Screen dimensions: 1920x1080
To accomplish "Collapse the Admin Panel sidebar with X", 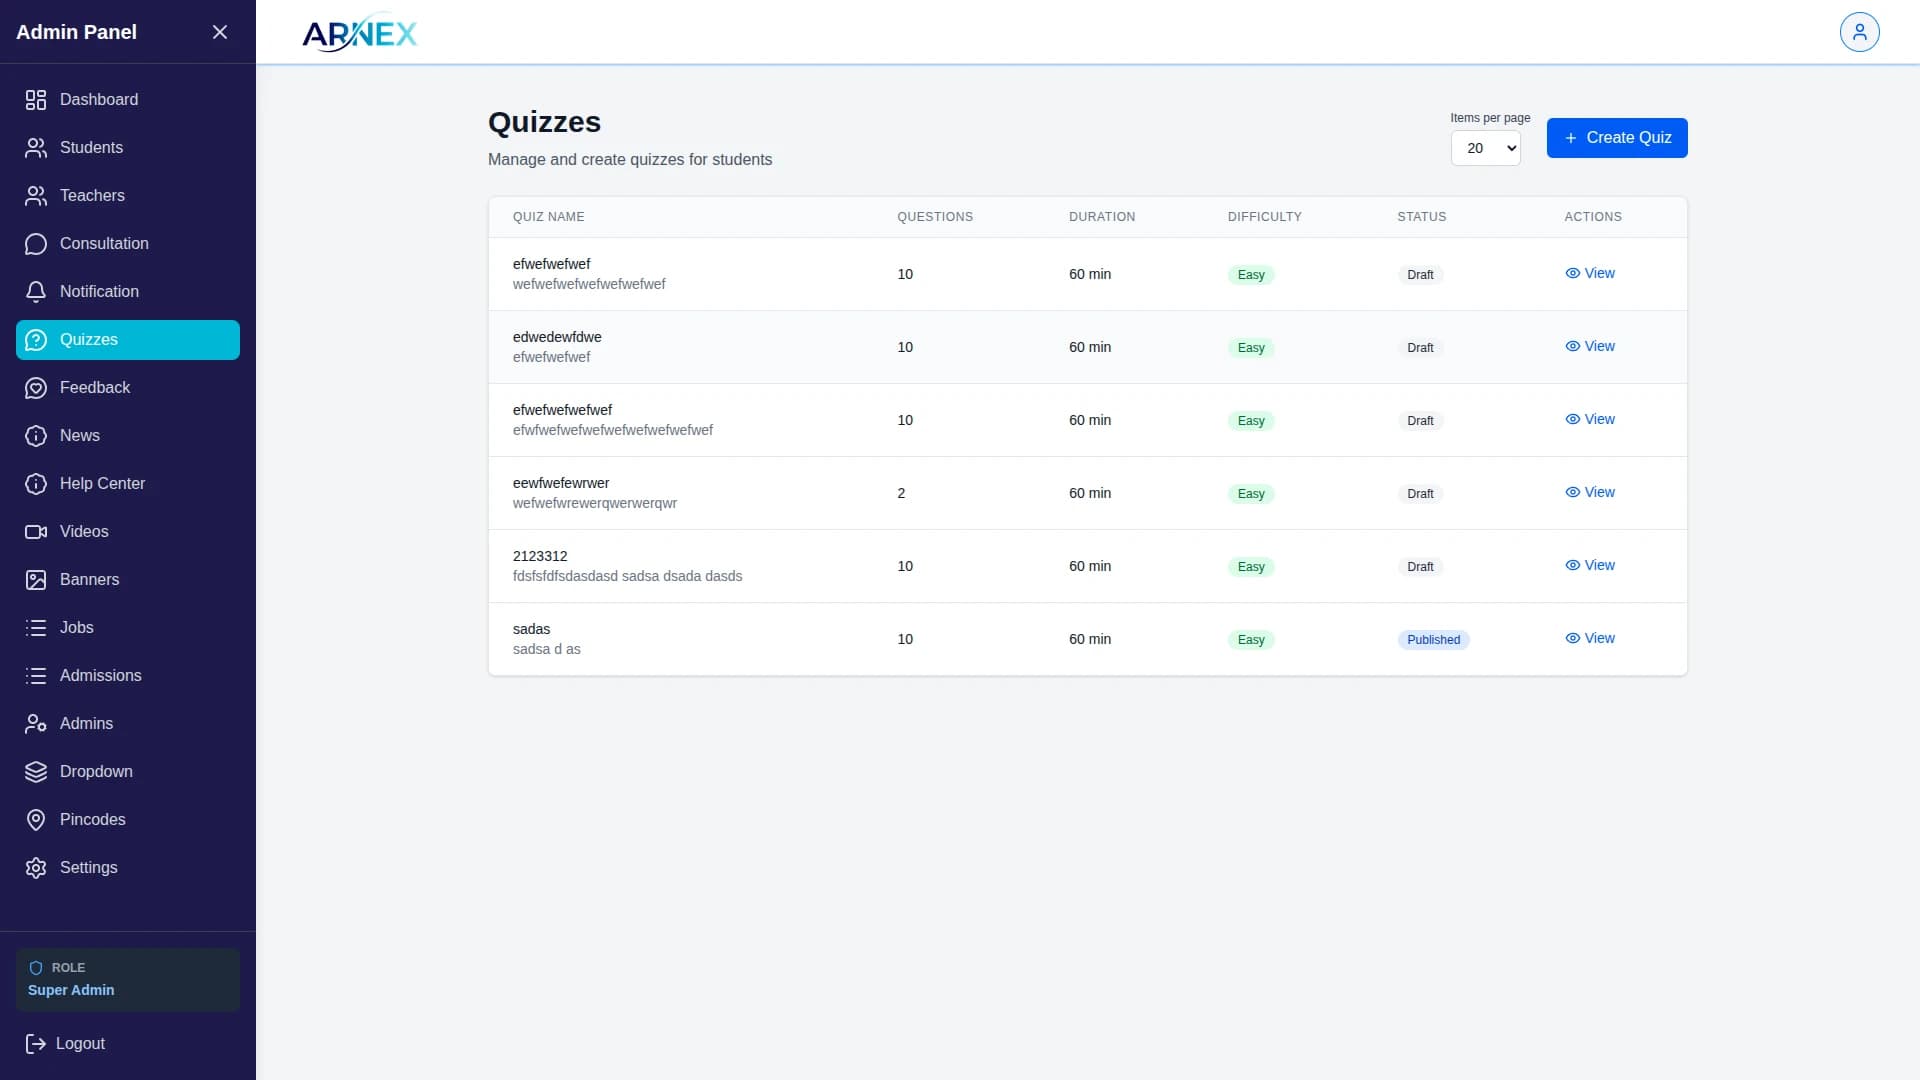I will [220, 32].
